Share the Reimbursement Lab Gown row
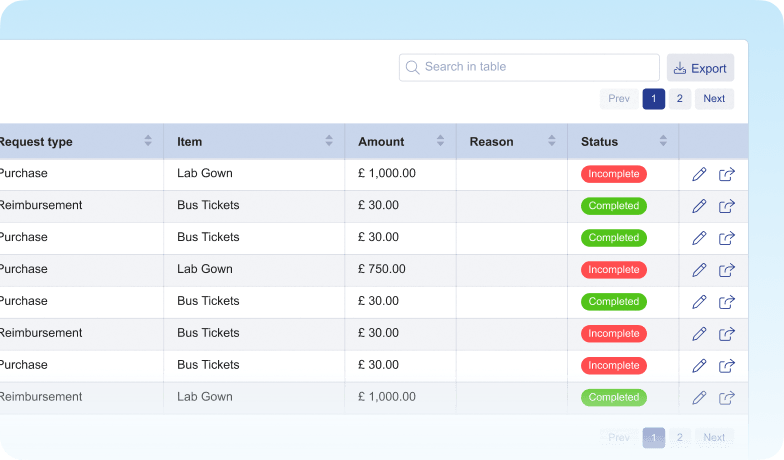 (x=726, y=398)
